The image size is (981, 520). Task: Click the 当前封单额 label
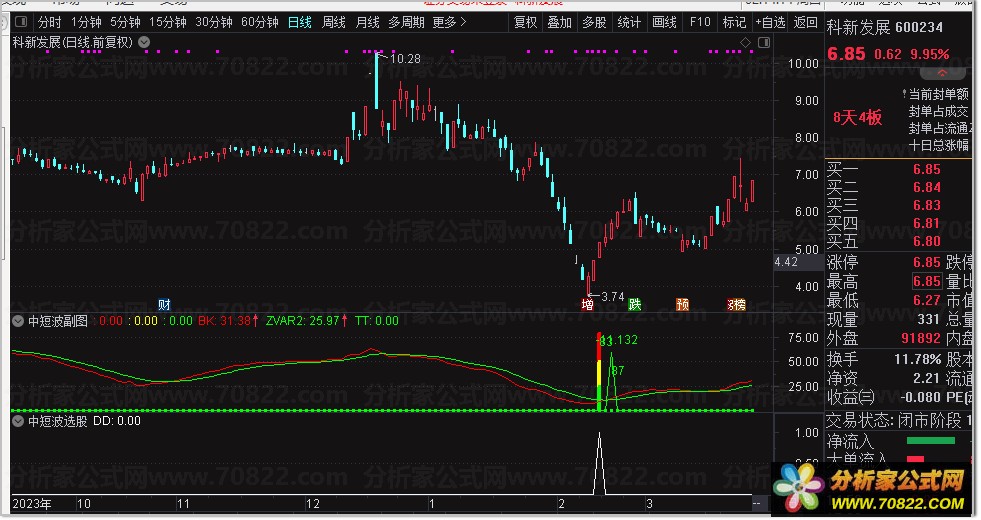(938, 94)
